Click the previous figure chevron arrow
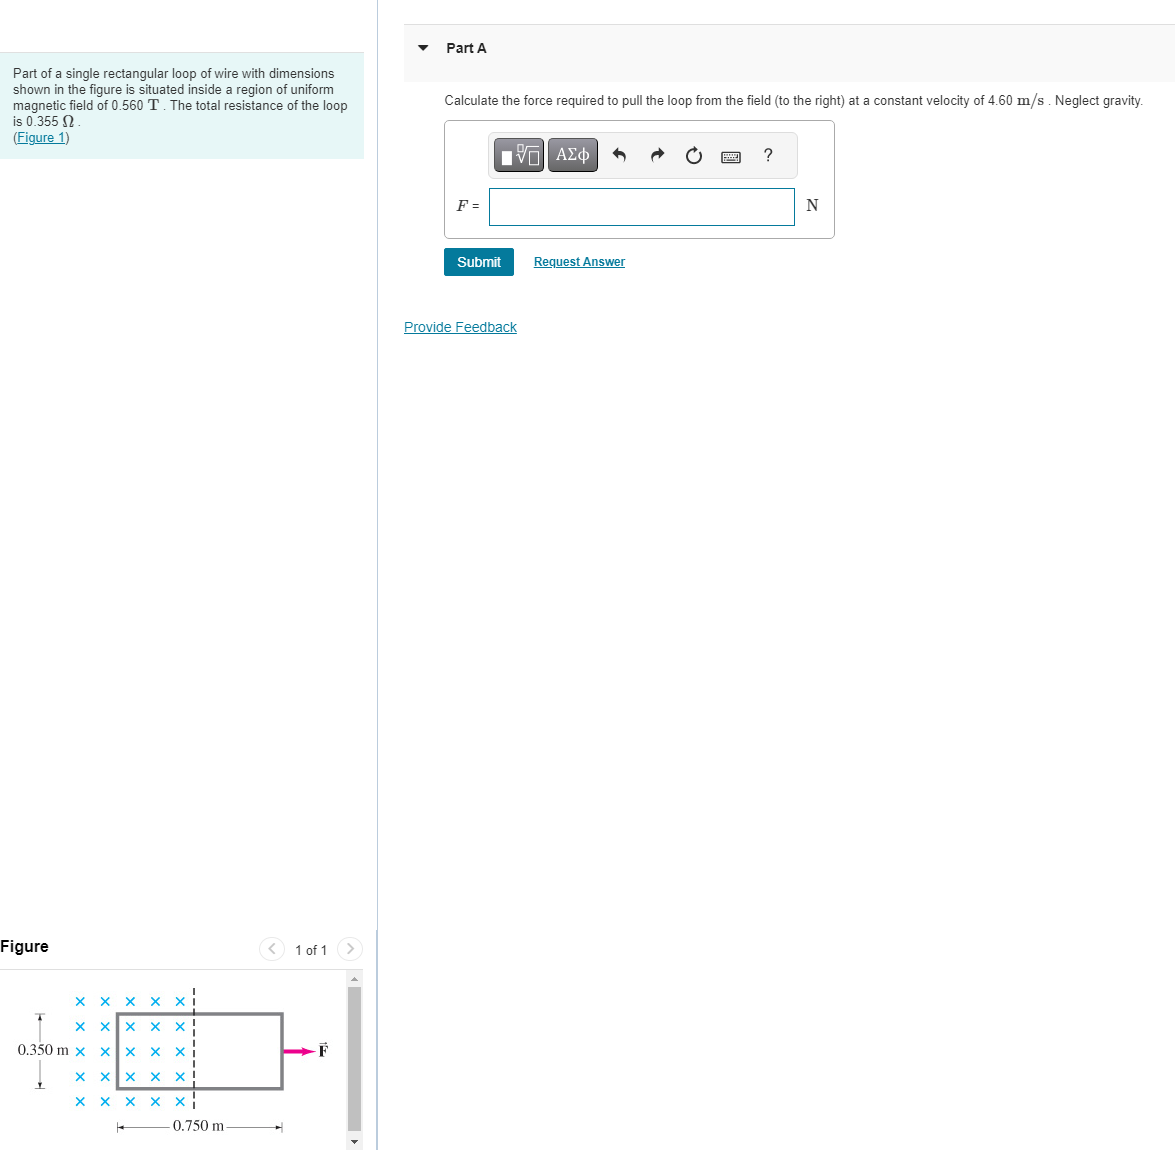Screen dimensions: 1175x1150 [271, 949]
